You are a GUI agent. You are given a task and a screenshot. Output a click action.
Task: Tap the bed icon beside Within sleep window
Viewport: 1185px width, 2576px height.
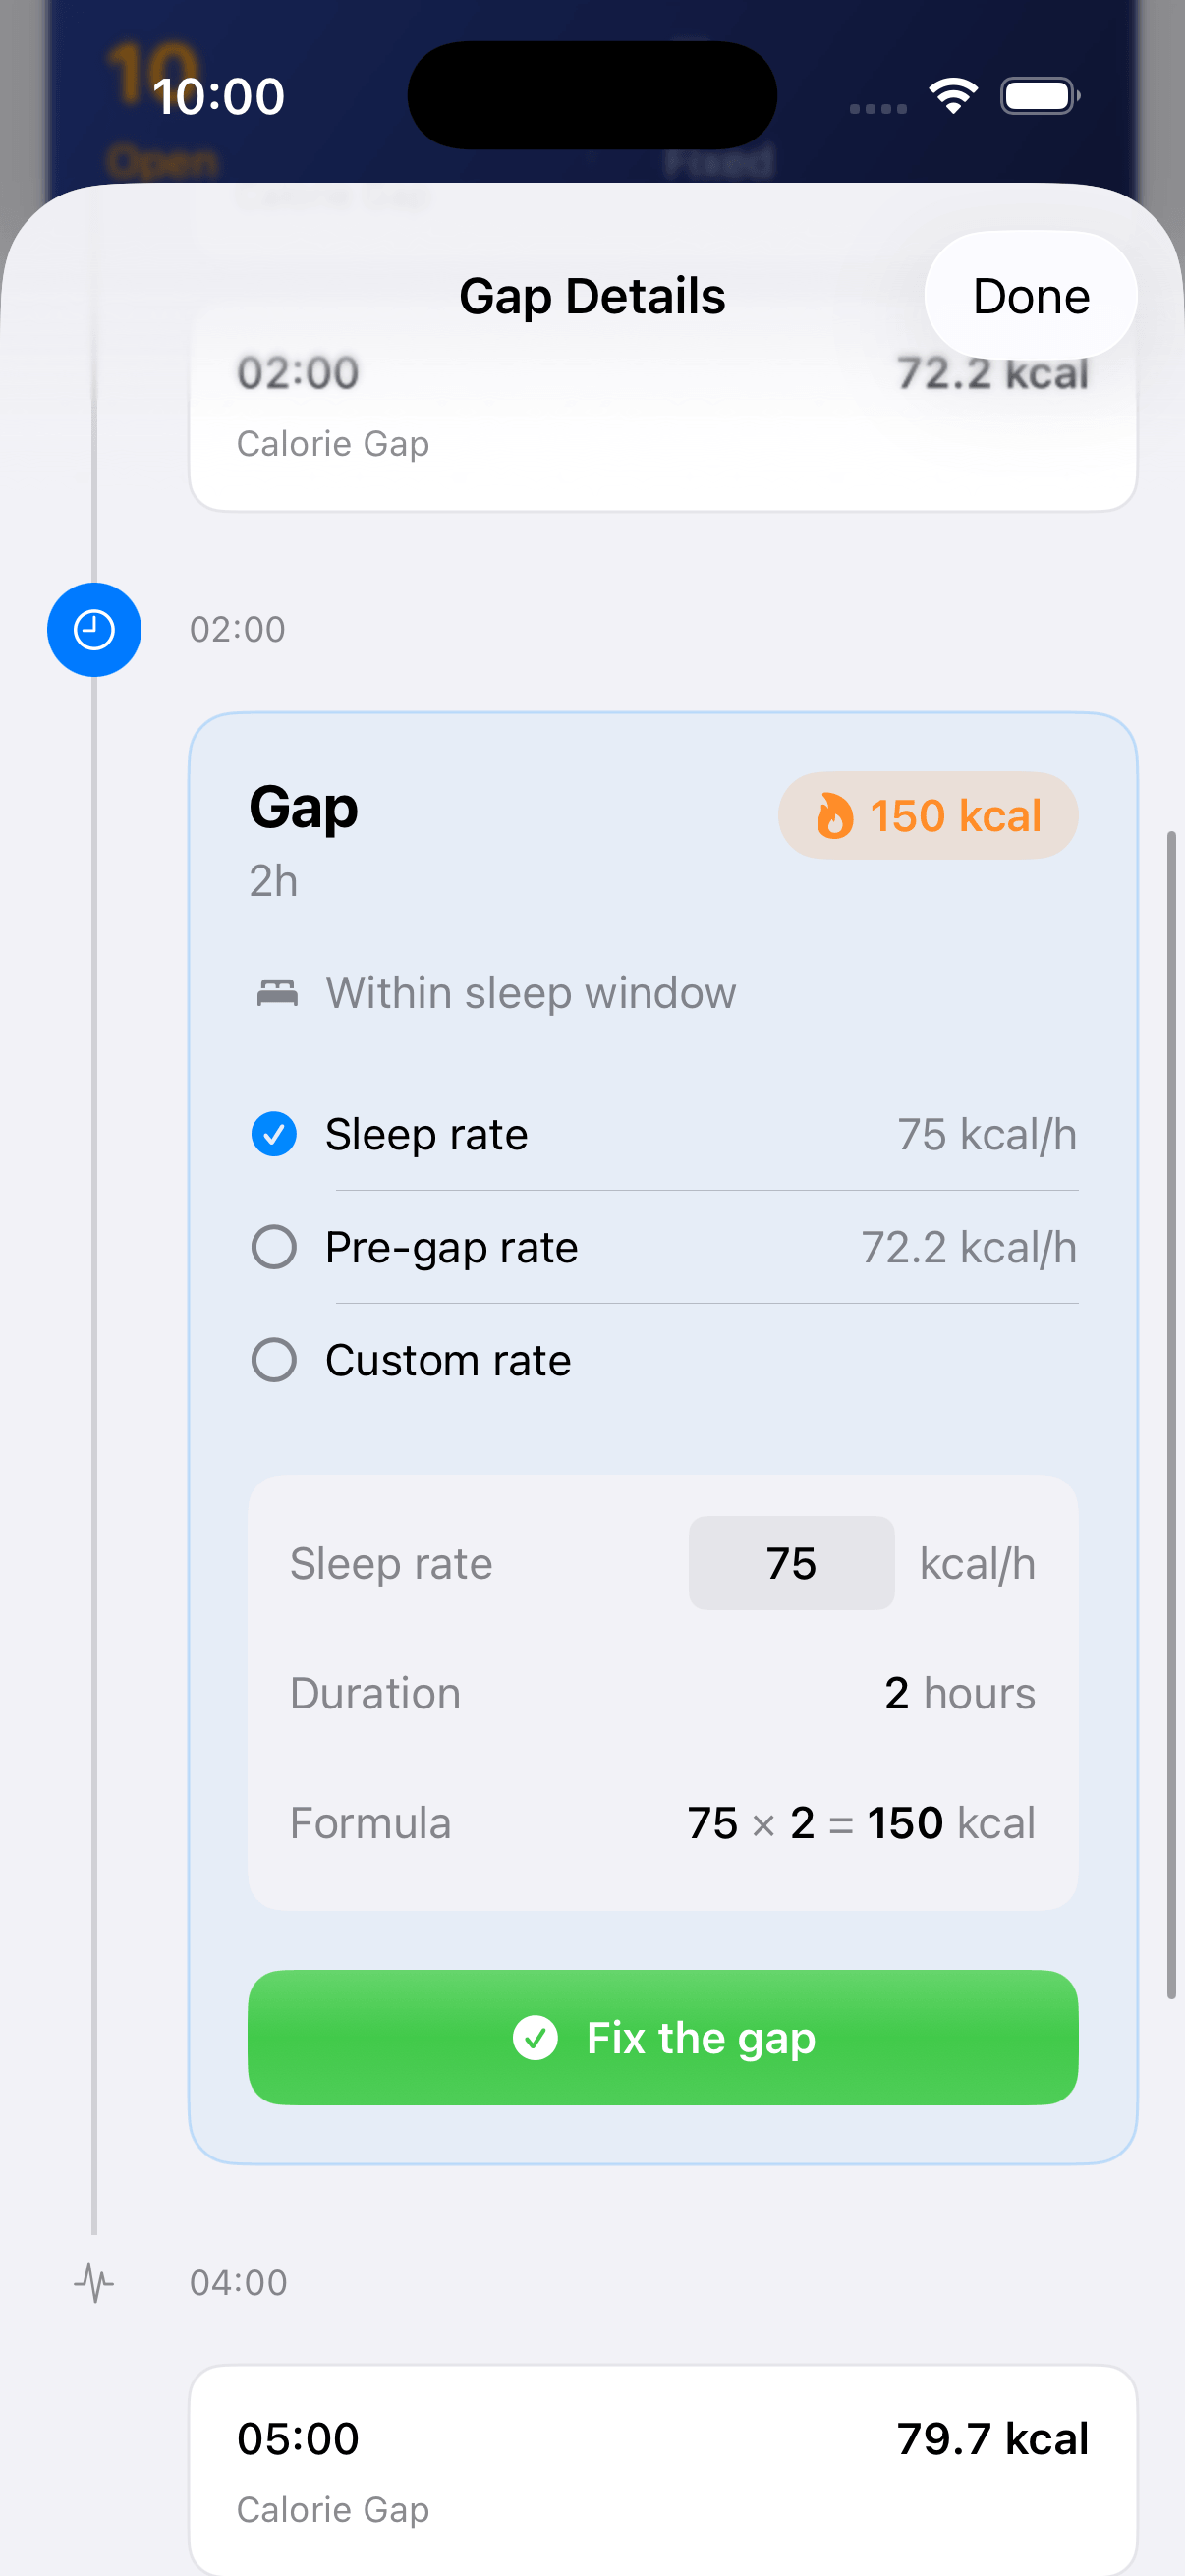click(276, 992)
